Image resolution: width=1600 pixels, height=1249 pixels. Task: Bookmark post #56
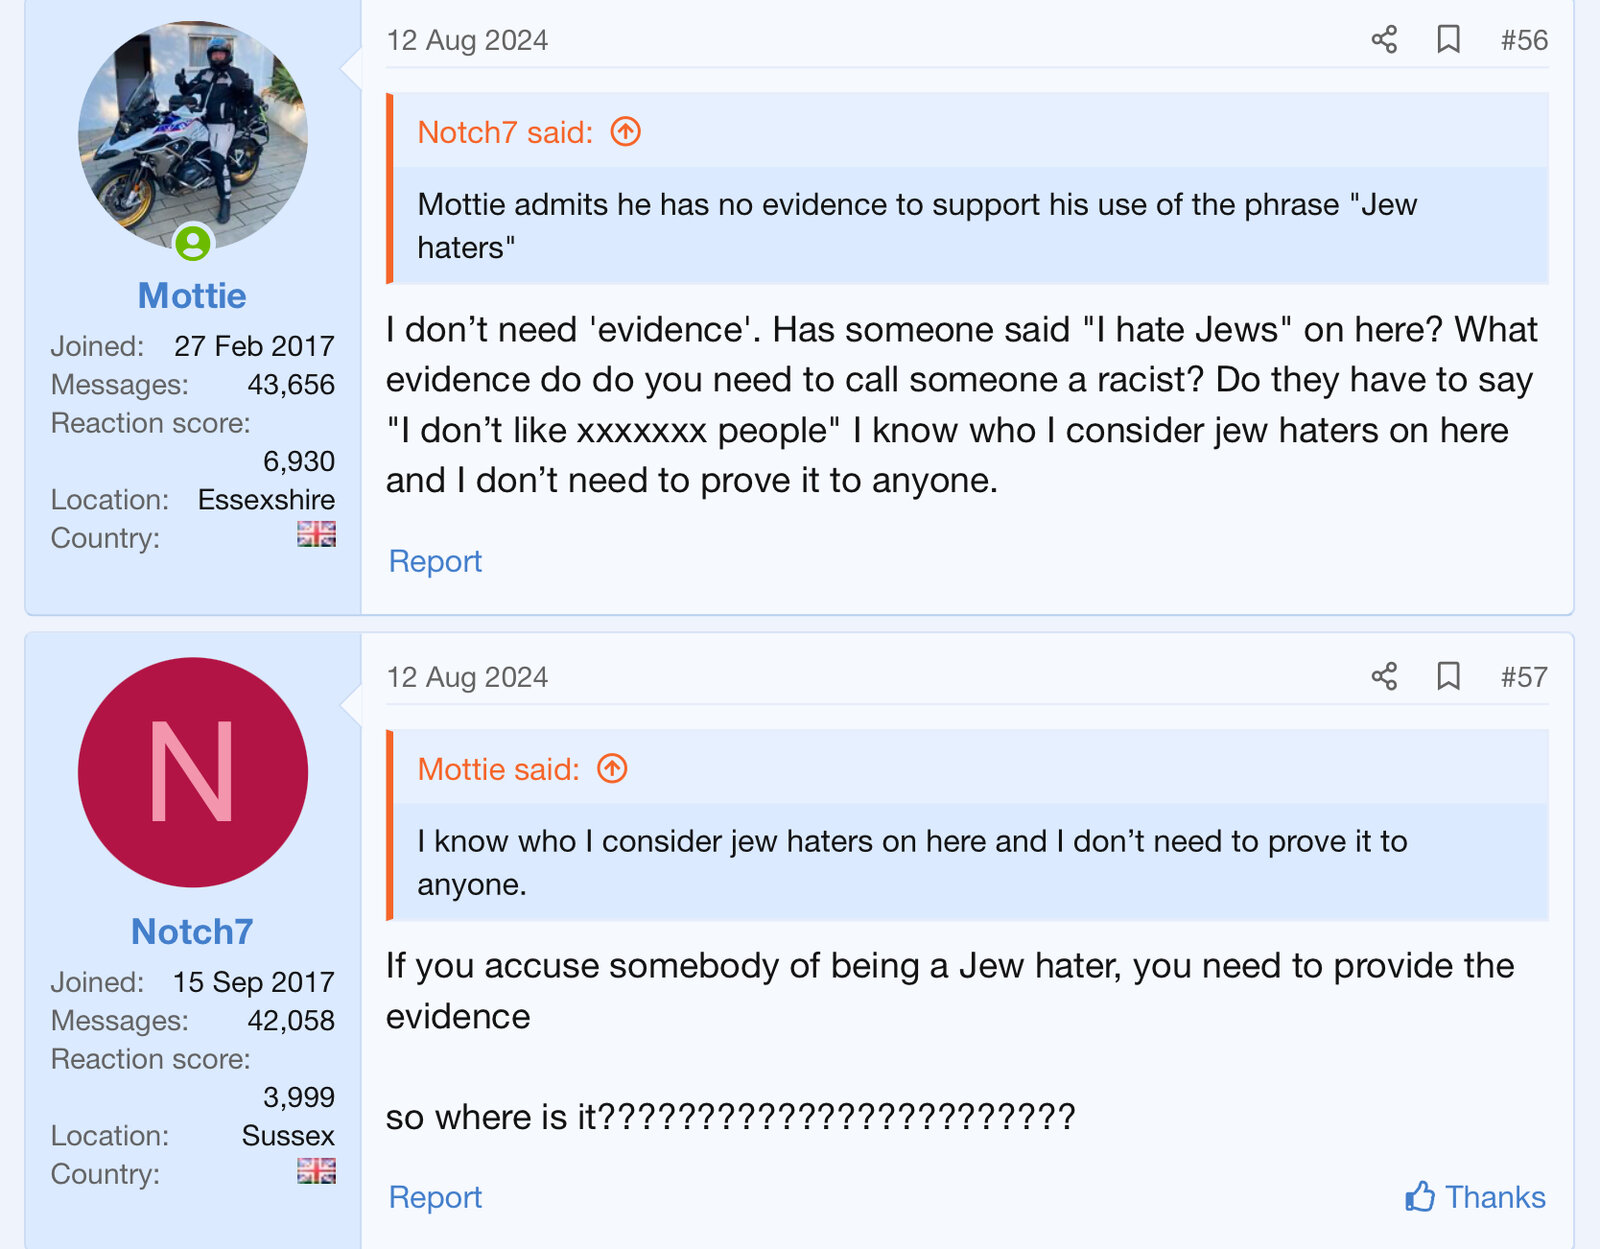tap(1448, 40)
